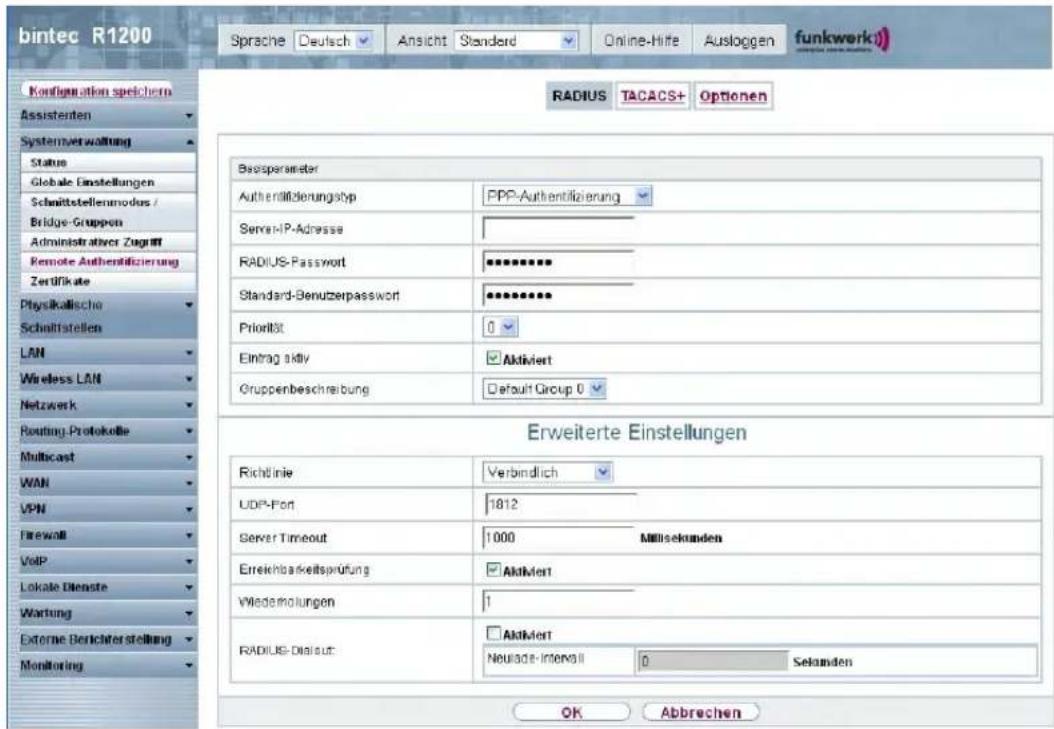Click the Neulade-Intervall field
The image size is (1054, 729).
[712, 661]
